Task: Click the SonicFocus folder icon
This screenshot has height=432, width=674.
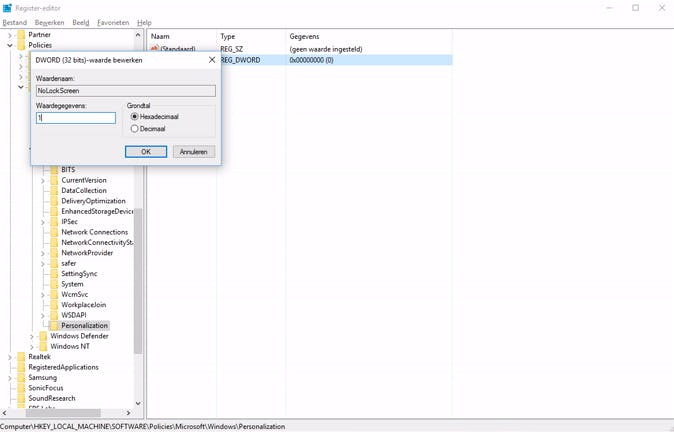Action: (x=21, y=388)
